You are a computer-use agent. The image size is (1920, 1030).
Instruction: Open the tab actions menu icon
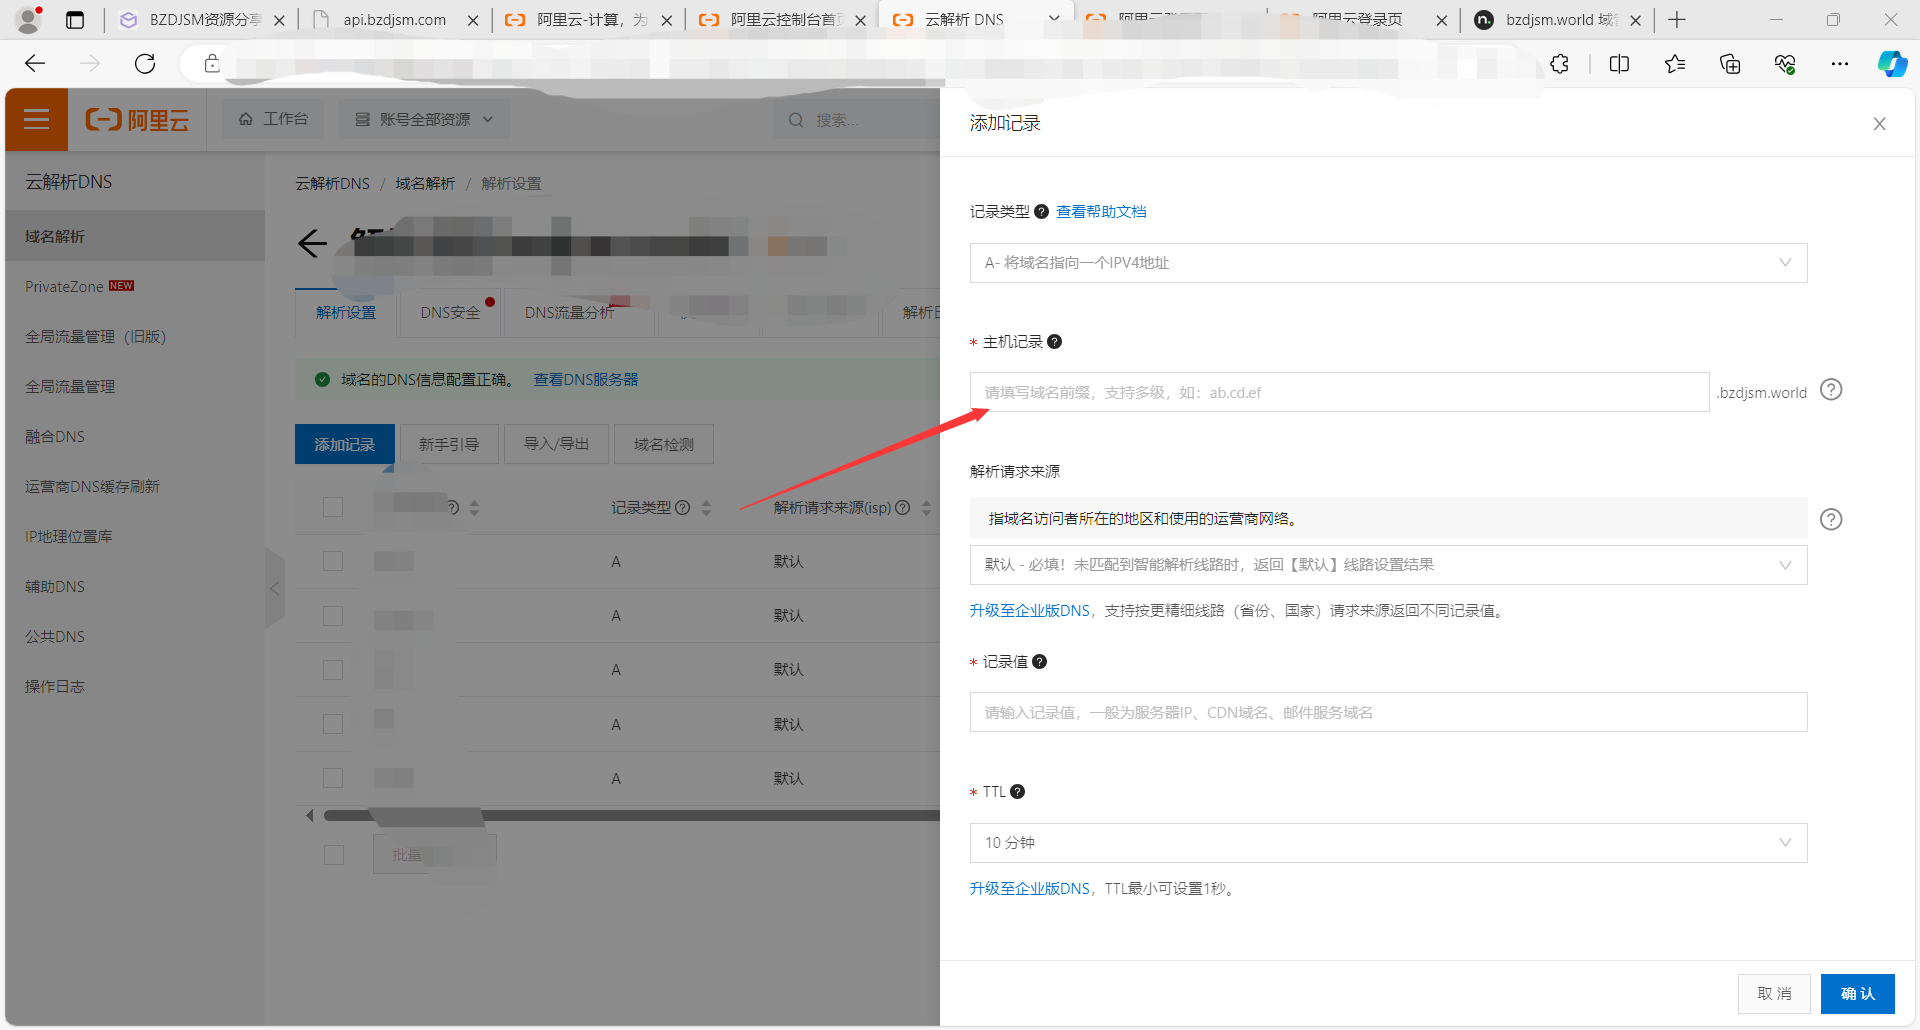[75, 20]
